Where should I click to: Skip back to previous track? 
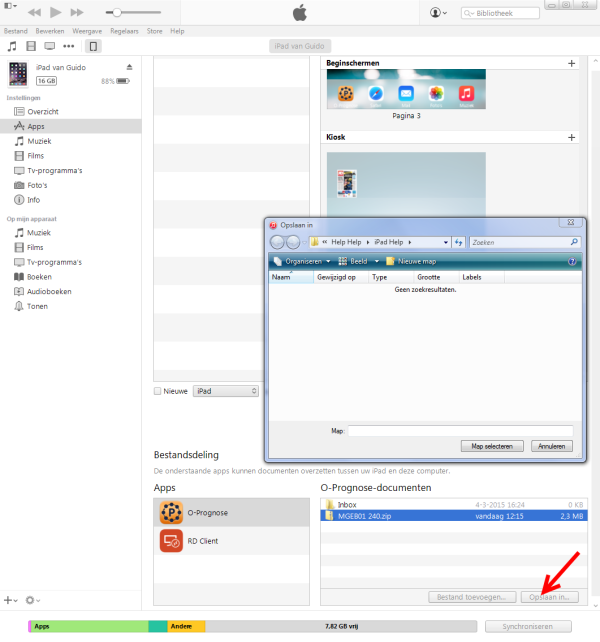(34, 13)
